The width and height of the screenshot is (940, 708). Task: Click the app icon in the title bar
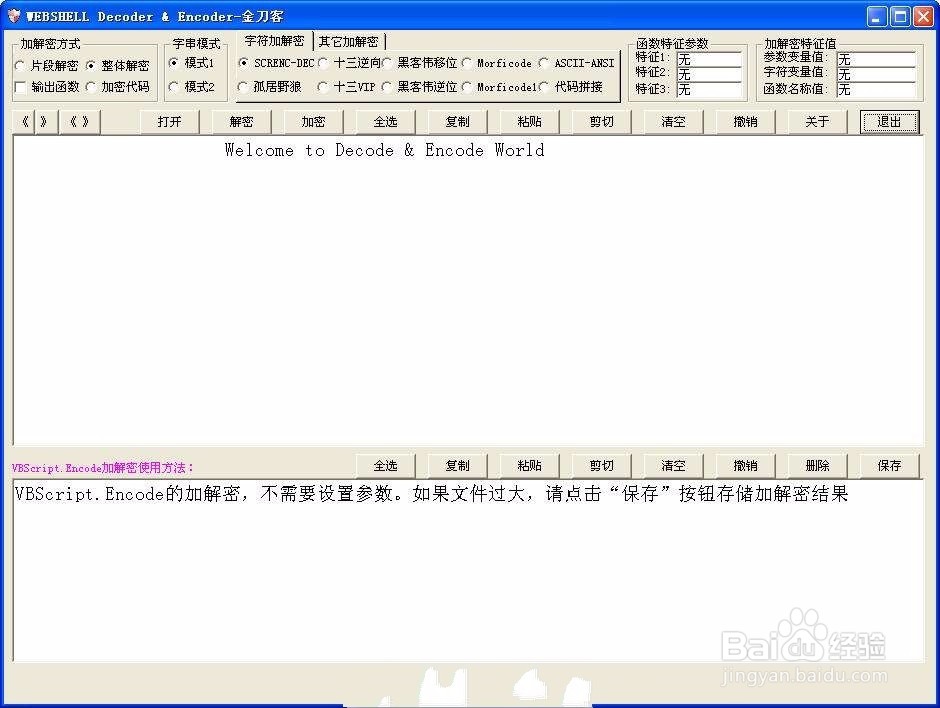(13, 16)
